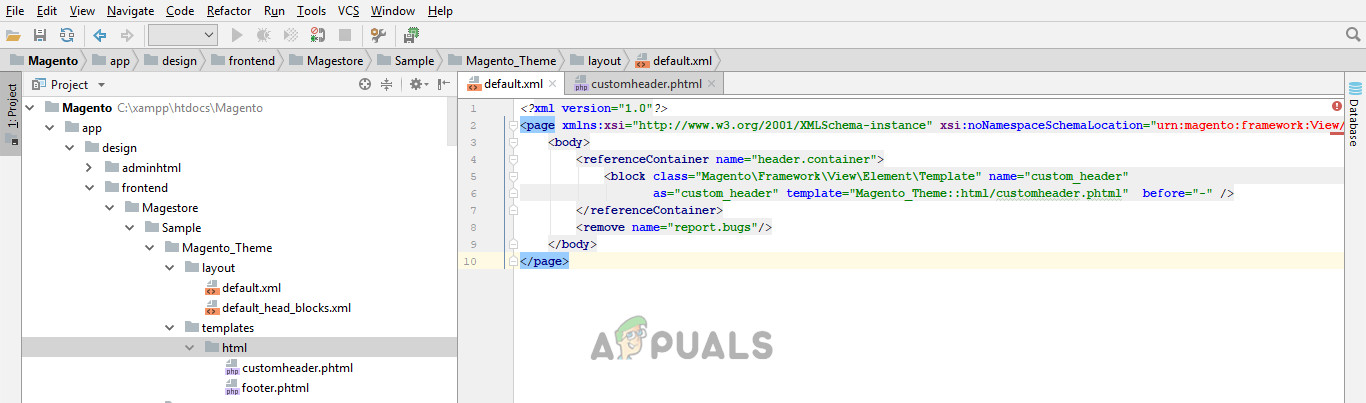This screenshot has height=403, width=1366.
Task: Click Collapse All in the Project panel
Action: pos(387,85)
